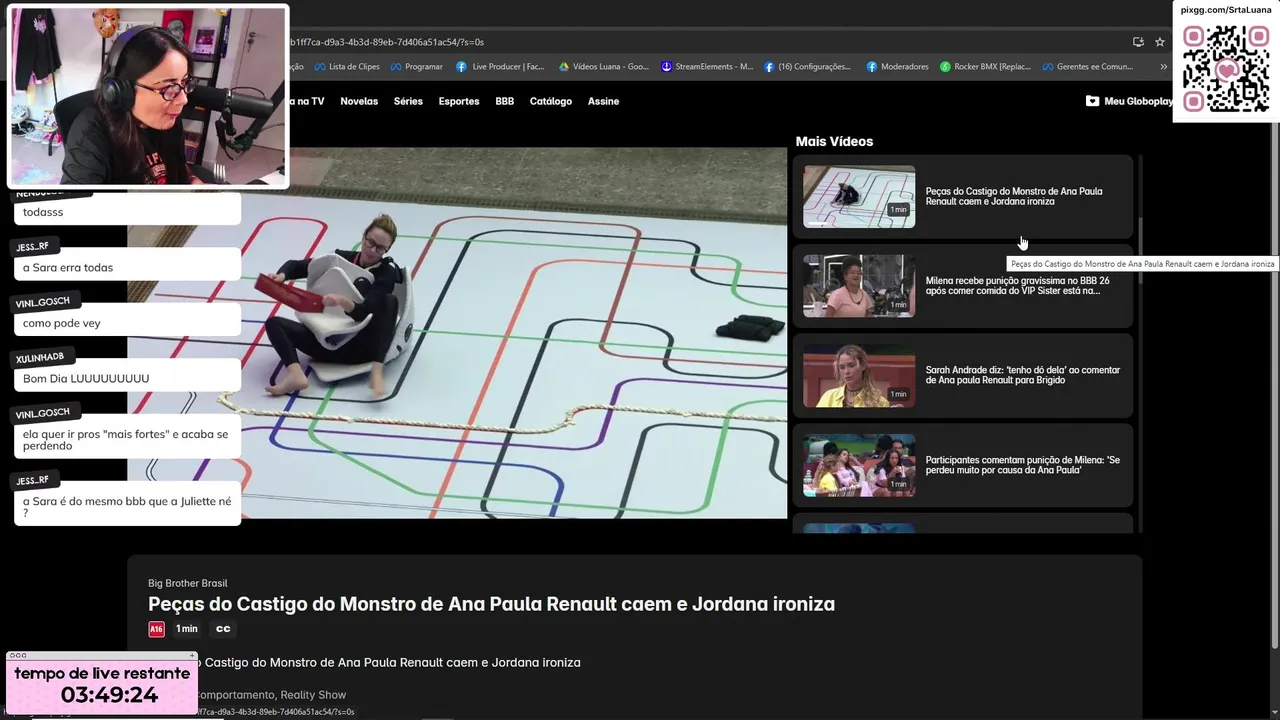Open the 'Participantes comentam punição de Milena' video title
The height and width of the screenshot is (720, 1280).
coord(1022,465)
